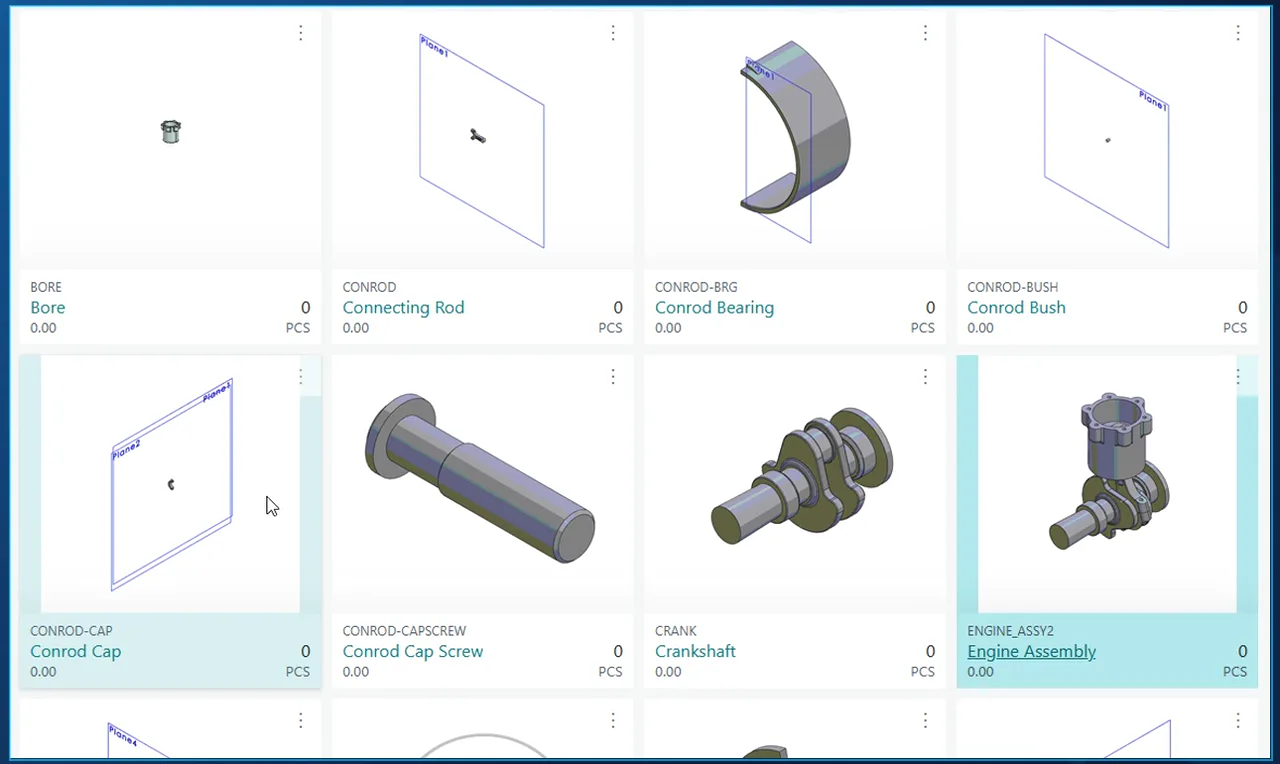Screen dimensions: 1280x764
Task: Select the Engine Assembly 3D thumbnail
Action: tap(1107, 484)
